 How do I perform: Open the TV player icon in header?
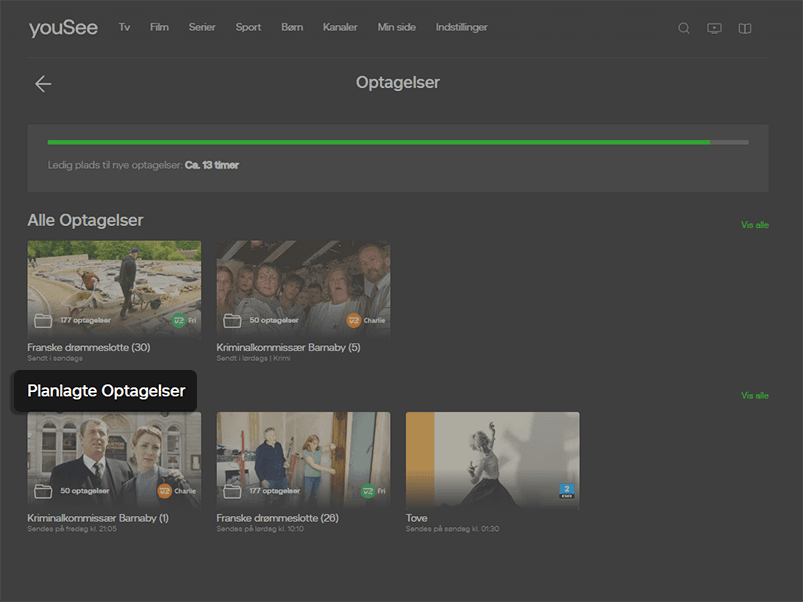click(714, 28)
